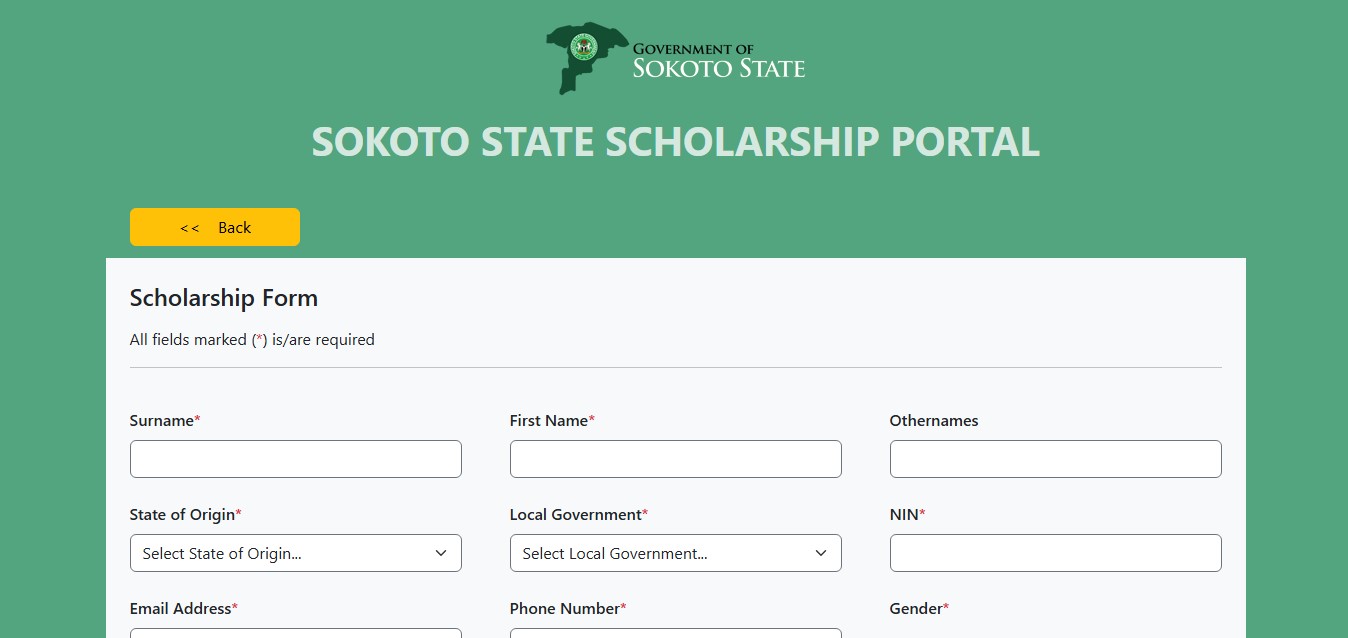This screenshot has height=638, width=1348.
Task: Open the Select State of Origin dropdown
Action: [x=280, y=553]
